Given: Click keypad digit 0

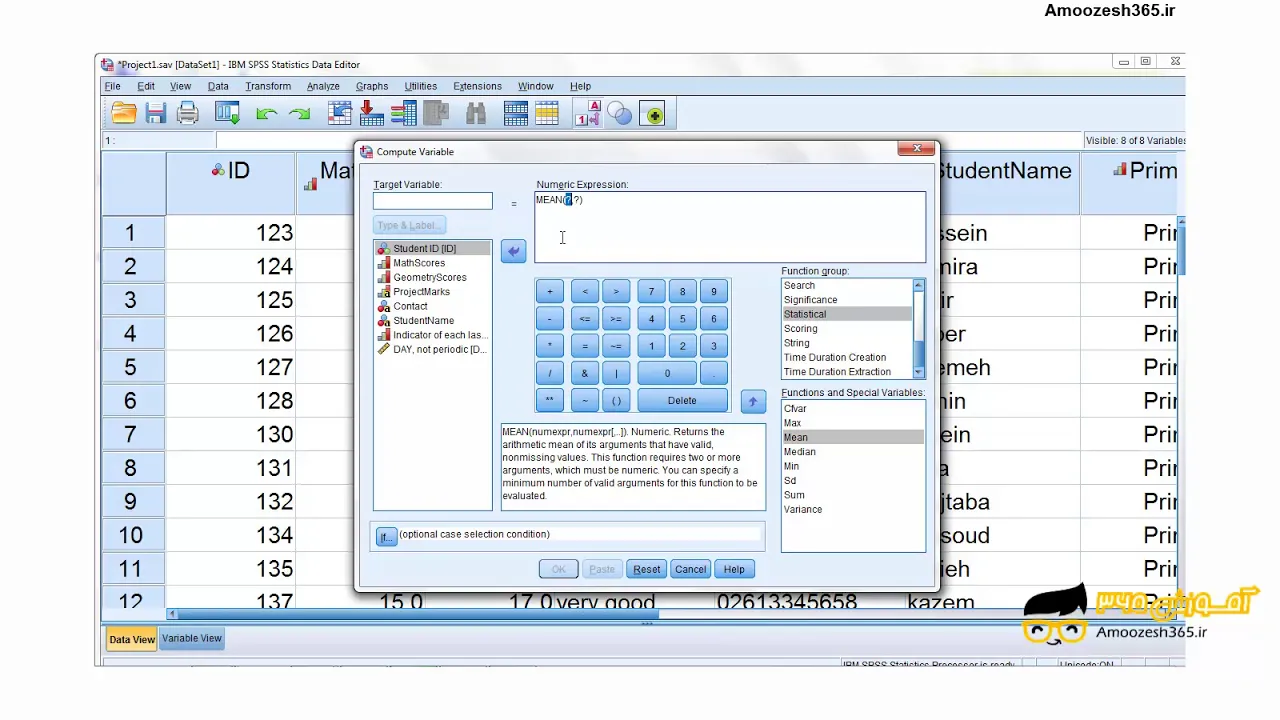Looking at the screenshot, I should pos(667,373).
